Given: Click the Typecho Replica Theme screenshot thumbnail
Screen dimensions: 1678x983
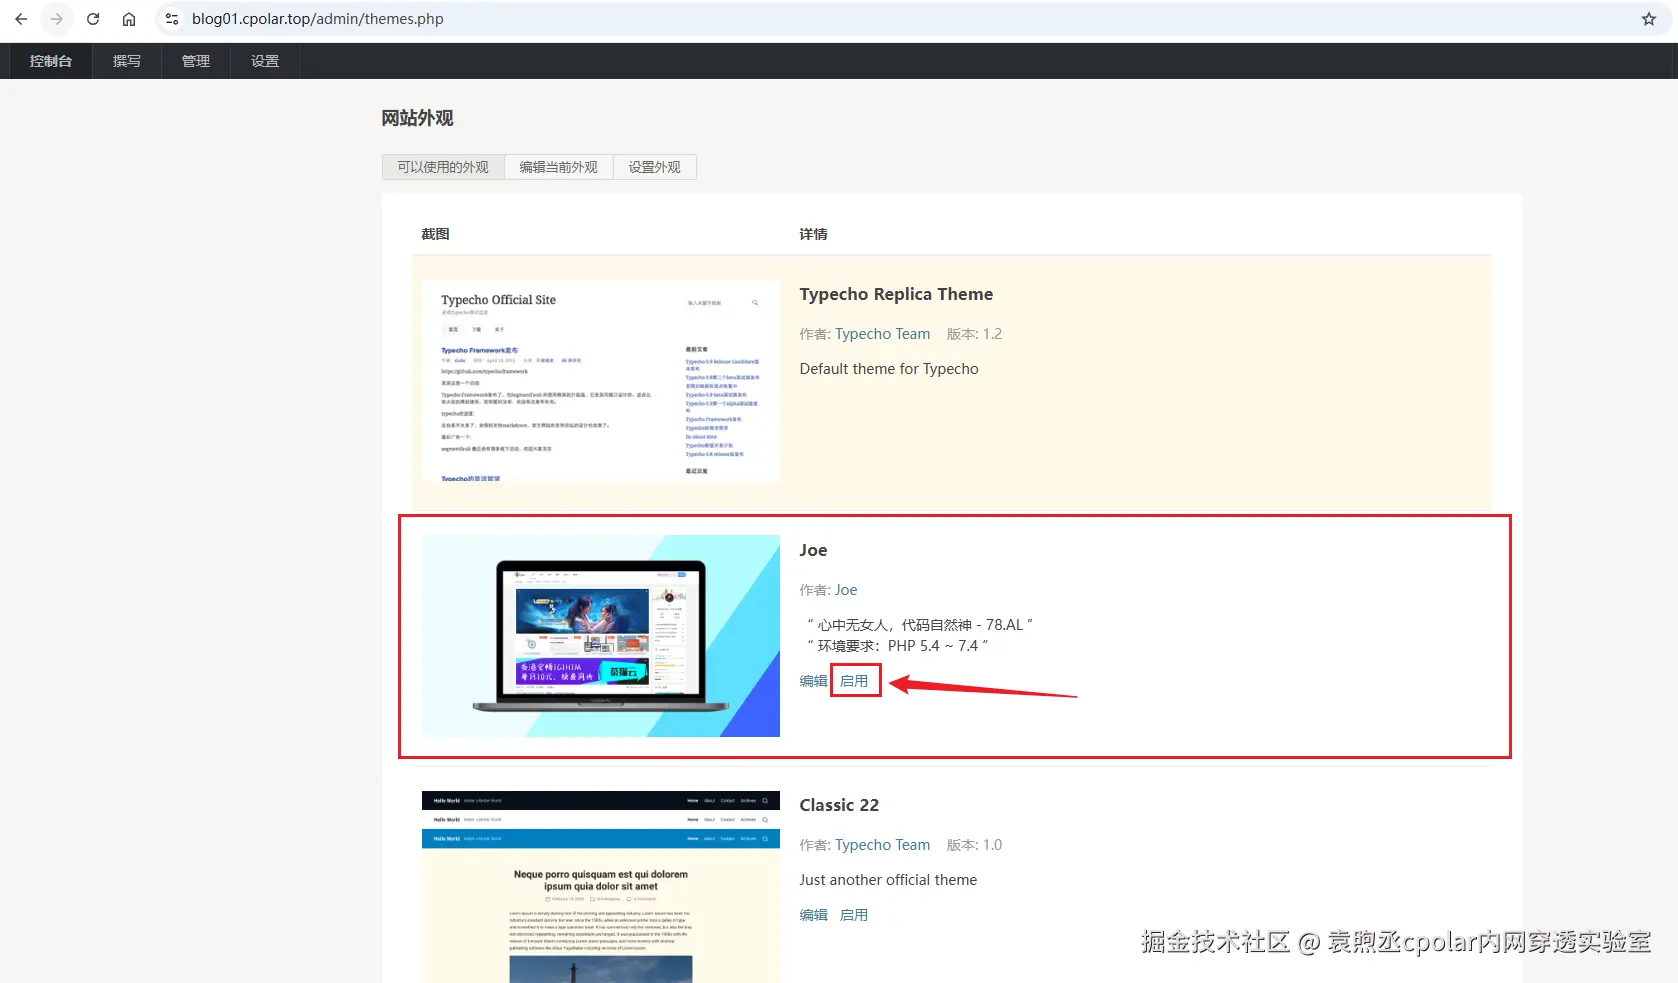Looking at the screenshot, I should [x=601, y=381].
